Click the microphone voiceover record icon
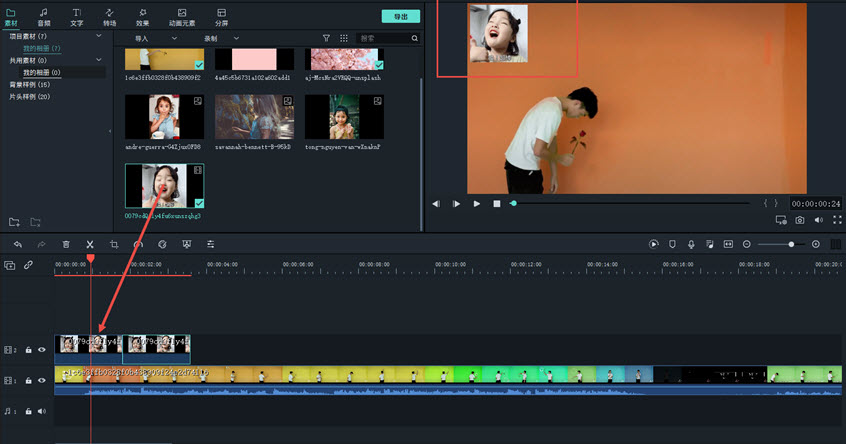 [x=691, y=244]
